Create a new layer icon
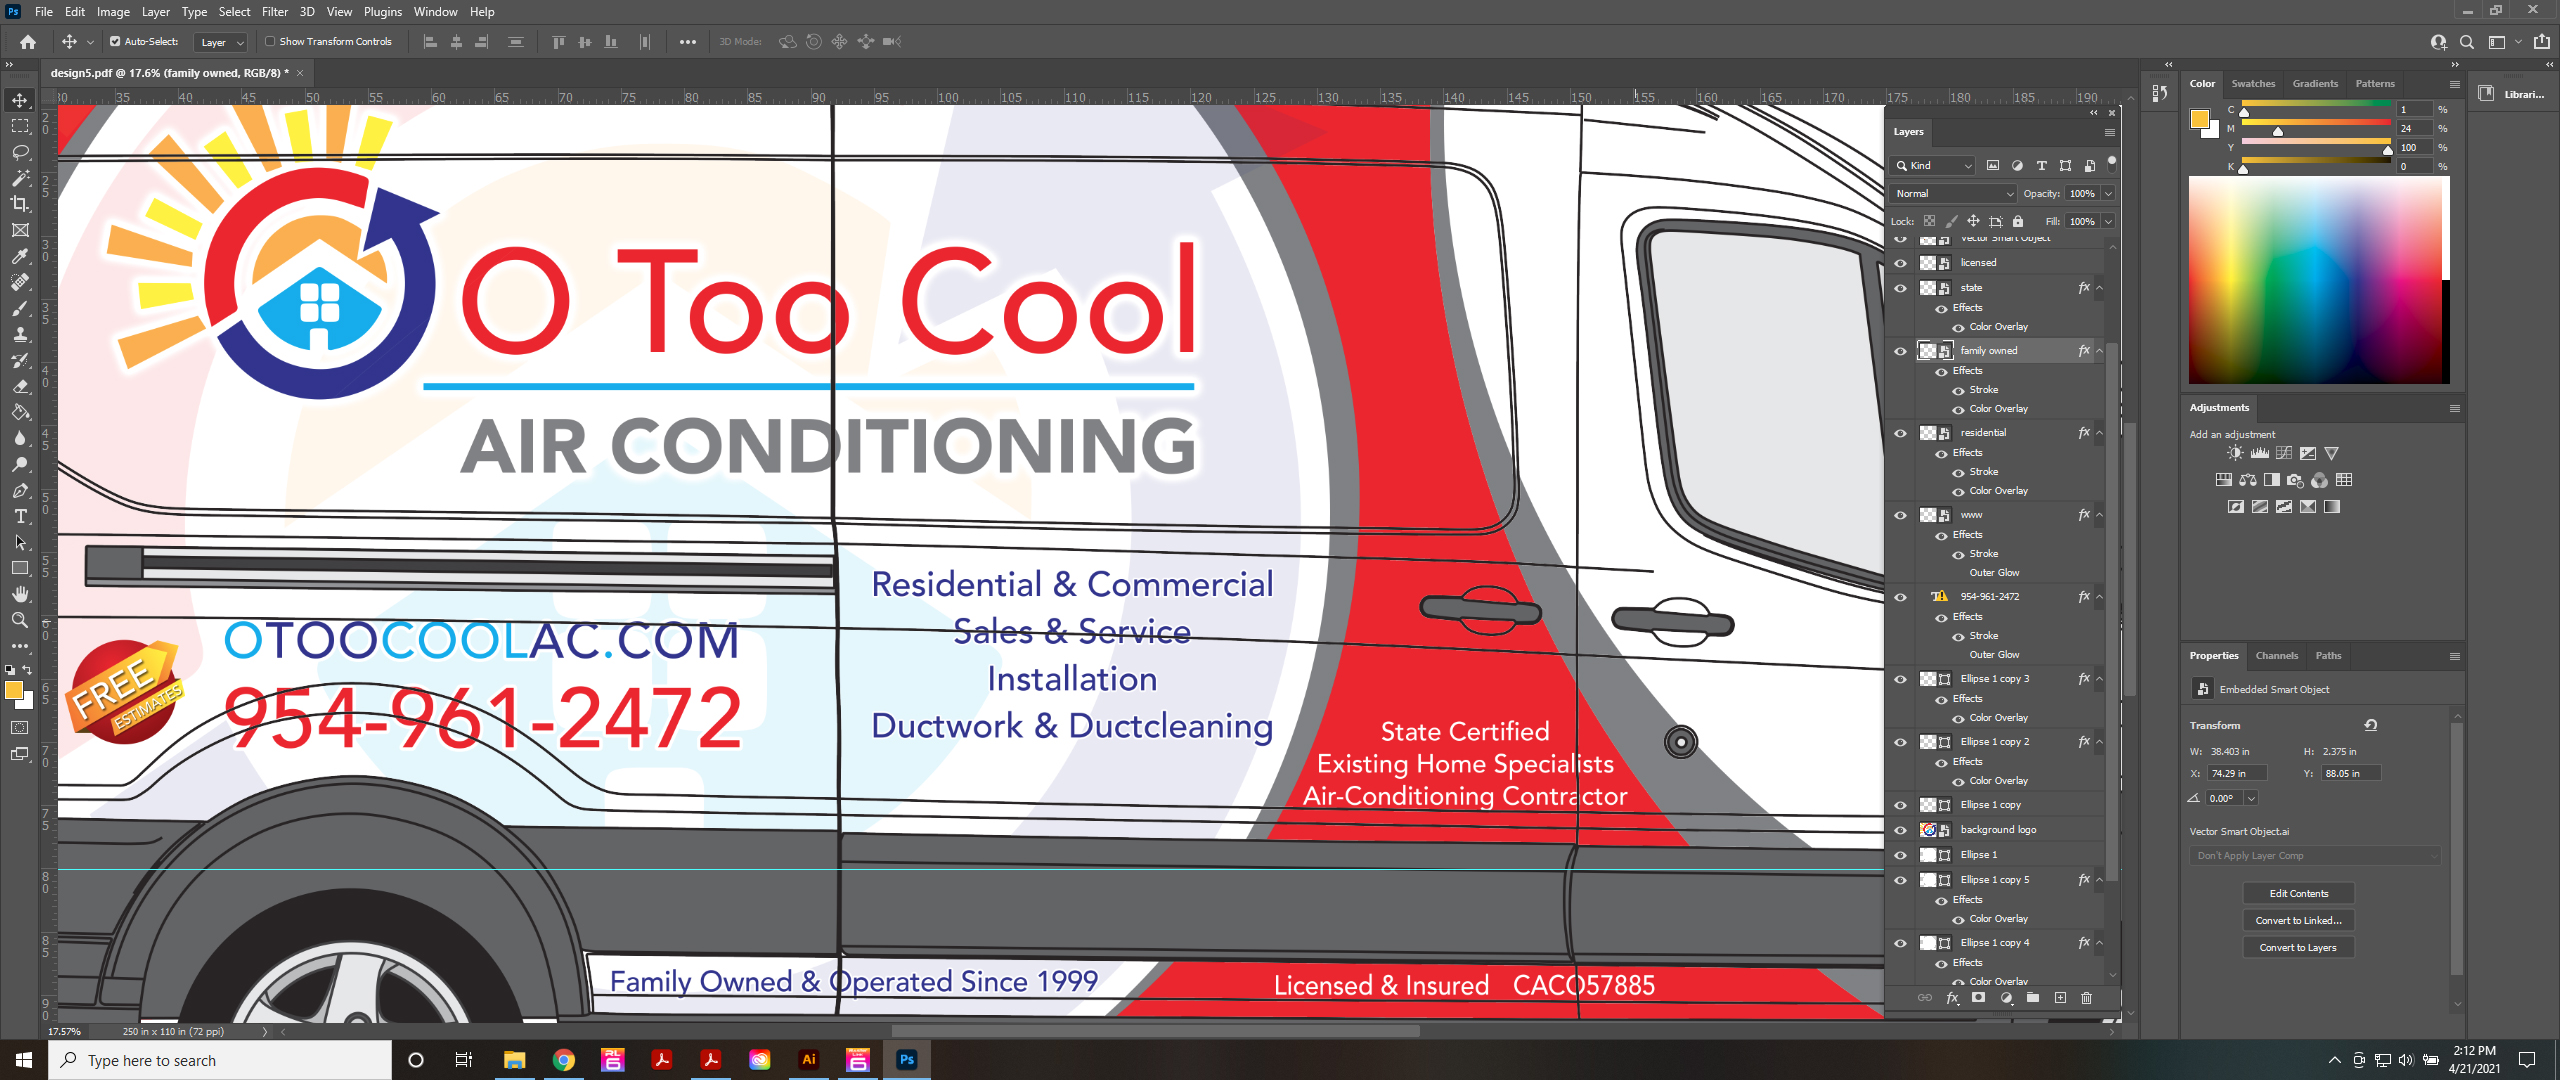The width and height of the screenshot is (2560, 1080). [x=2060, y=998]
